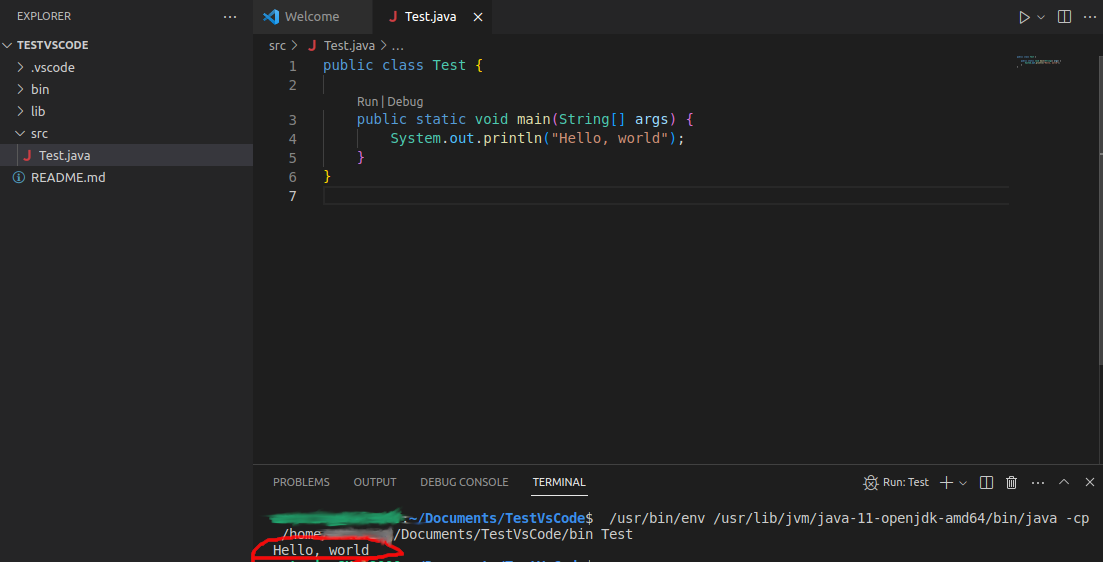
Task: Click the Run: Test terminal label
Action: click(906, 483)
